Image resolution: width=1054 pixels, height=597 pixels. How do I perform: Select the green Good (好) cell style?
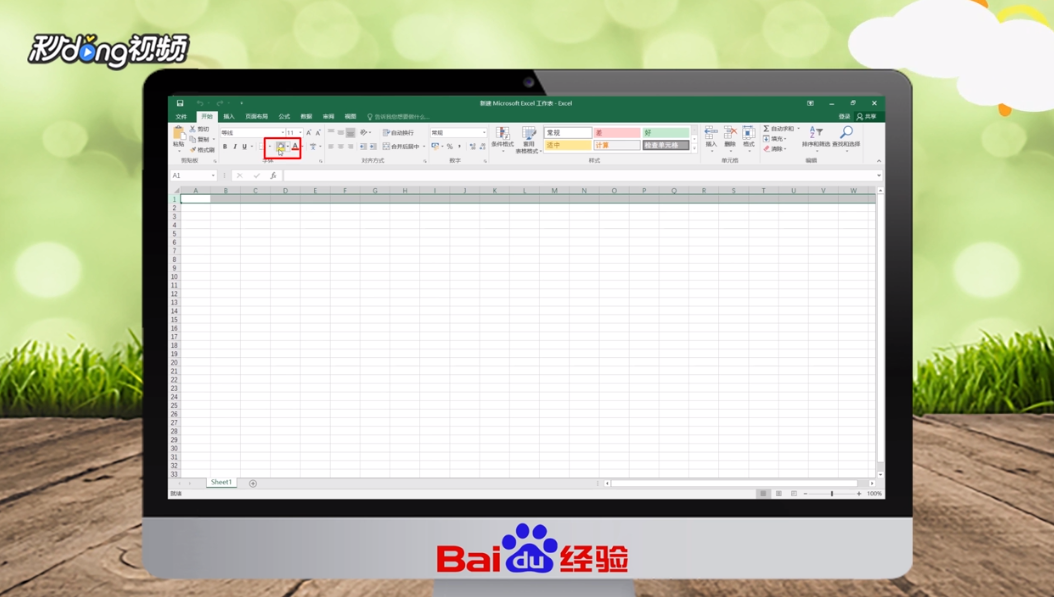665,132
